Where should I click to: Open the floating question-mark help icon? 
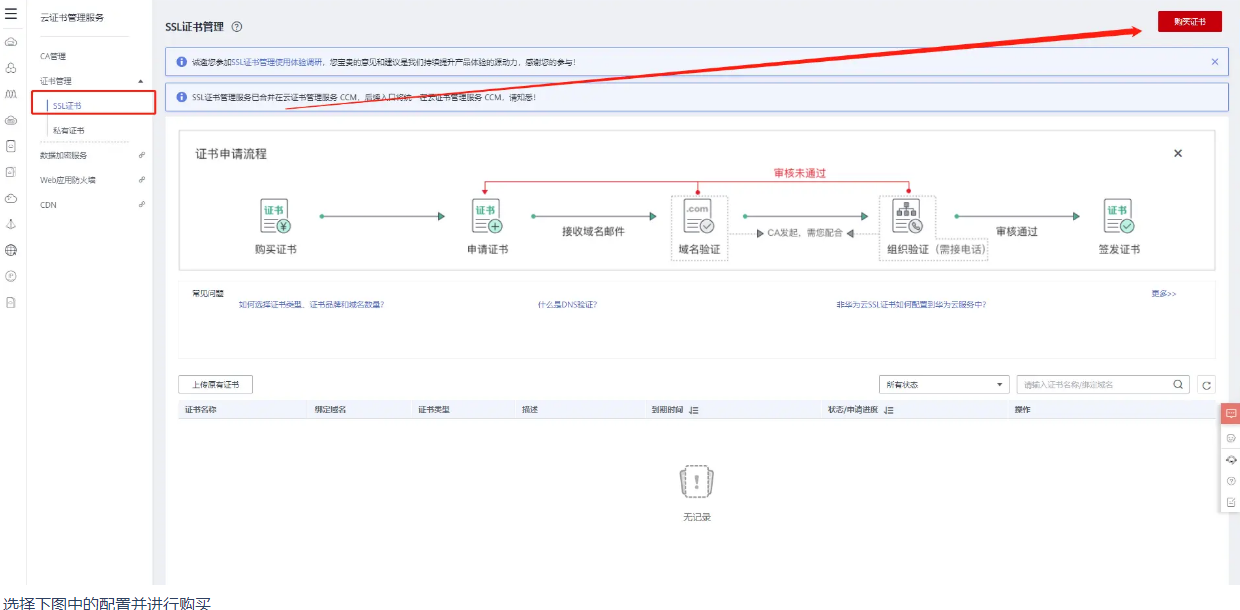click(x=1231, y=481)
